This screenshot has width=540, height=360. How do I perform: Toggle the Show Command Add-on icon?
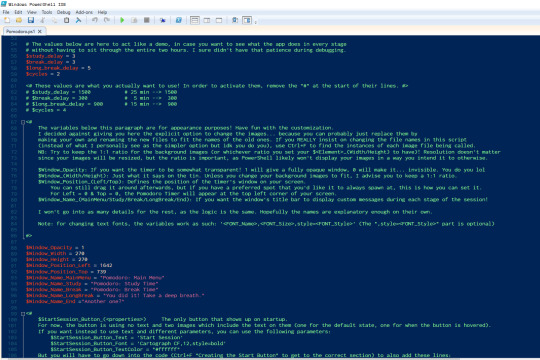[247, 20]
